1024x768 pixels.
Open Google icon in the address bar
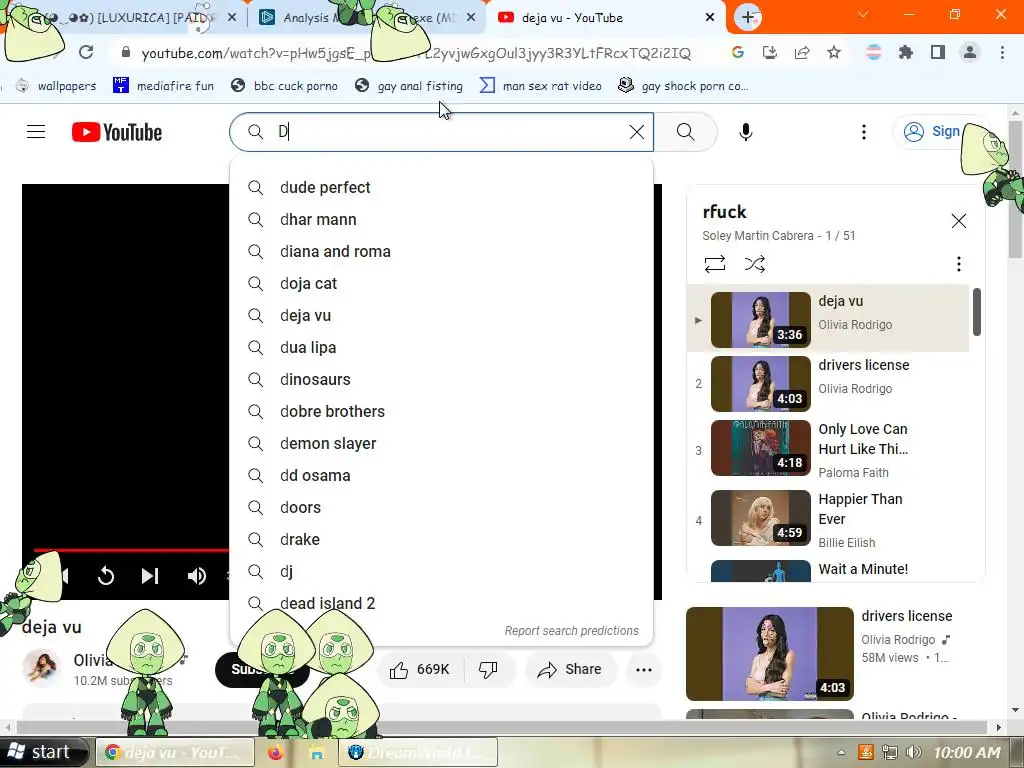point(738,52)
